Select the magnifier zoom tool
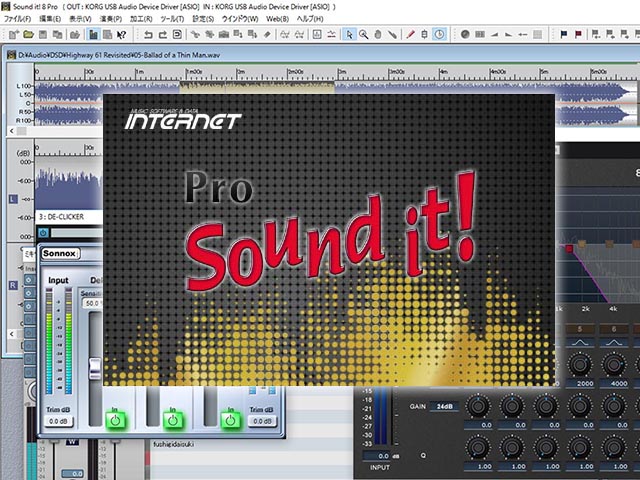The width and height of the screenshot is (640, 480). click(x=365, y=34)
